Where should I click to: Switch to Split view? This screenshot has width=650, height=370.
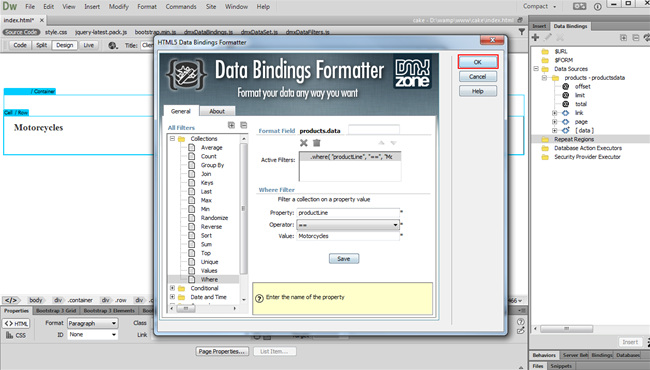41,45
